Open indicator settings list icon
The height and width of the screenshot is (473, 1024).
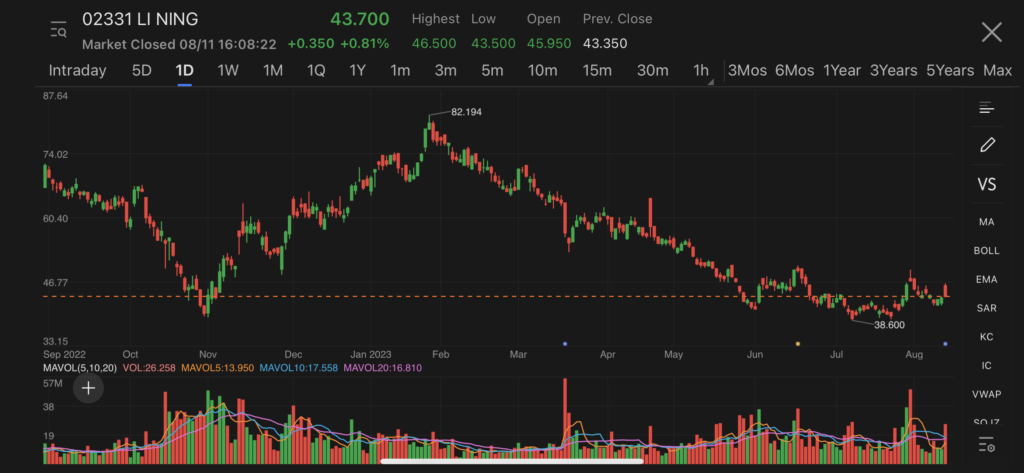[986, 445]
